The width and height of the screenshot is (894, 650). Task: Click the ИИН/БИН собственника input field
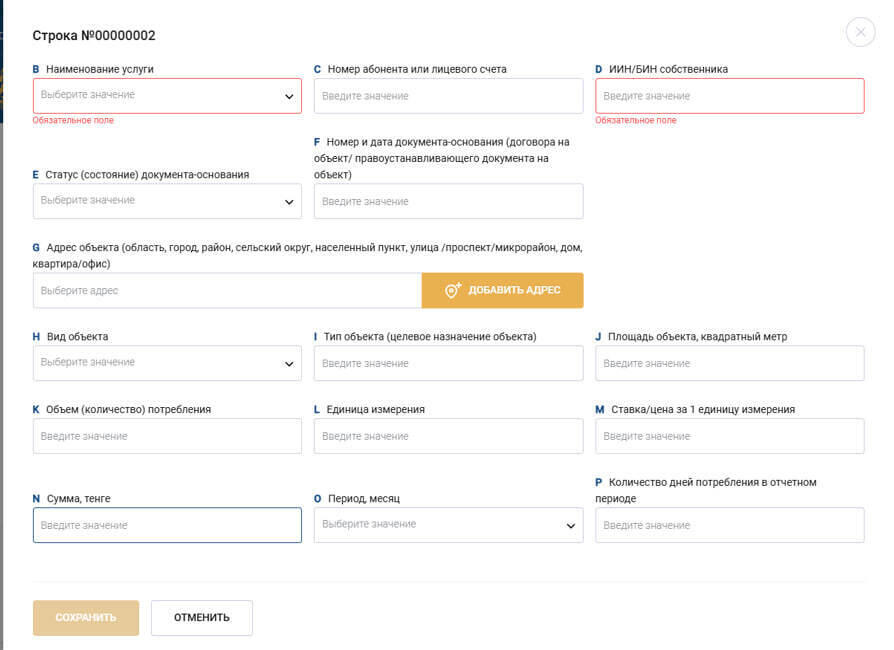click(729, 96)
